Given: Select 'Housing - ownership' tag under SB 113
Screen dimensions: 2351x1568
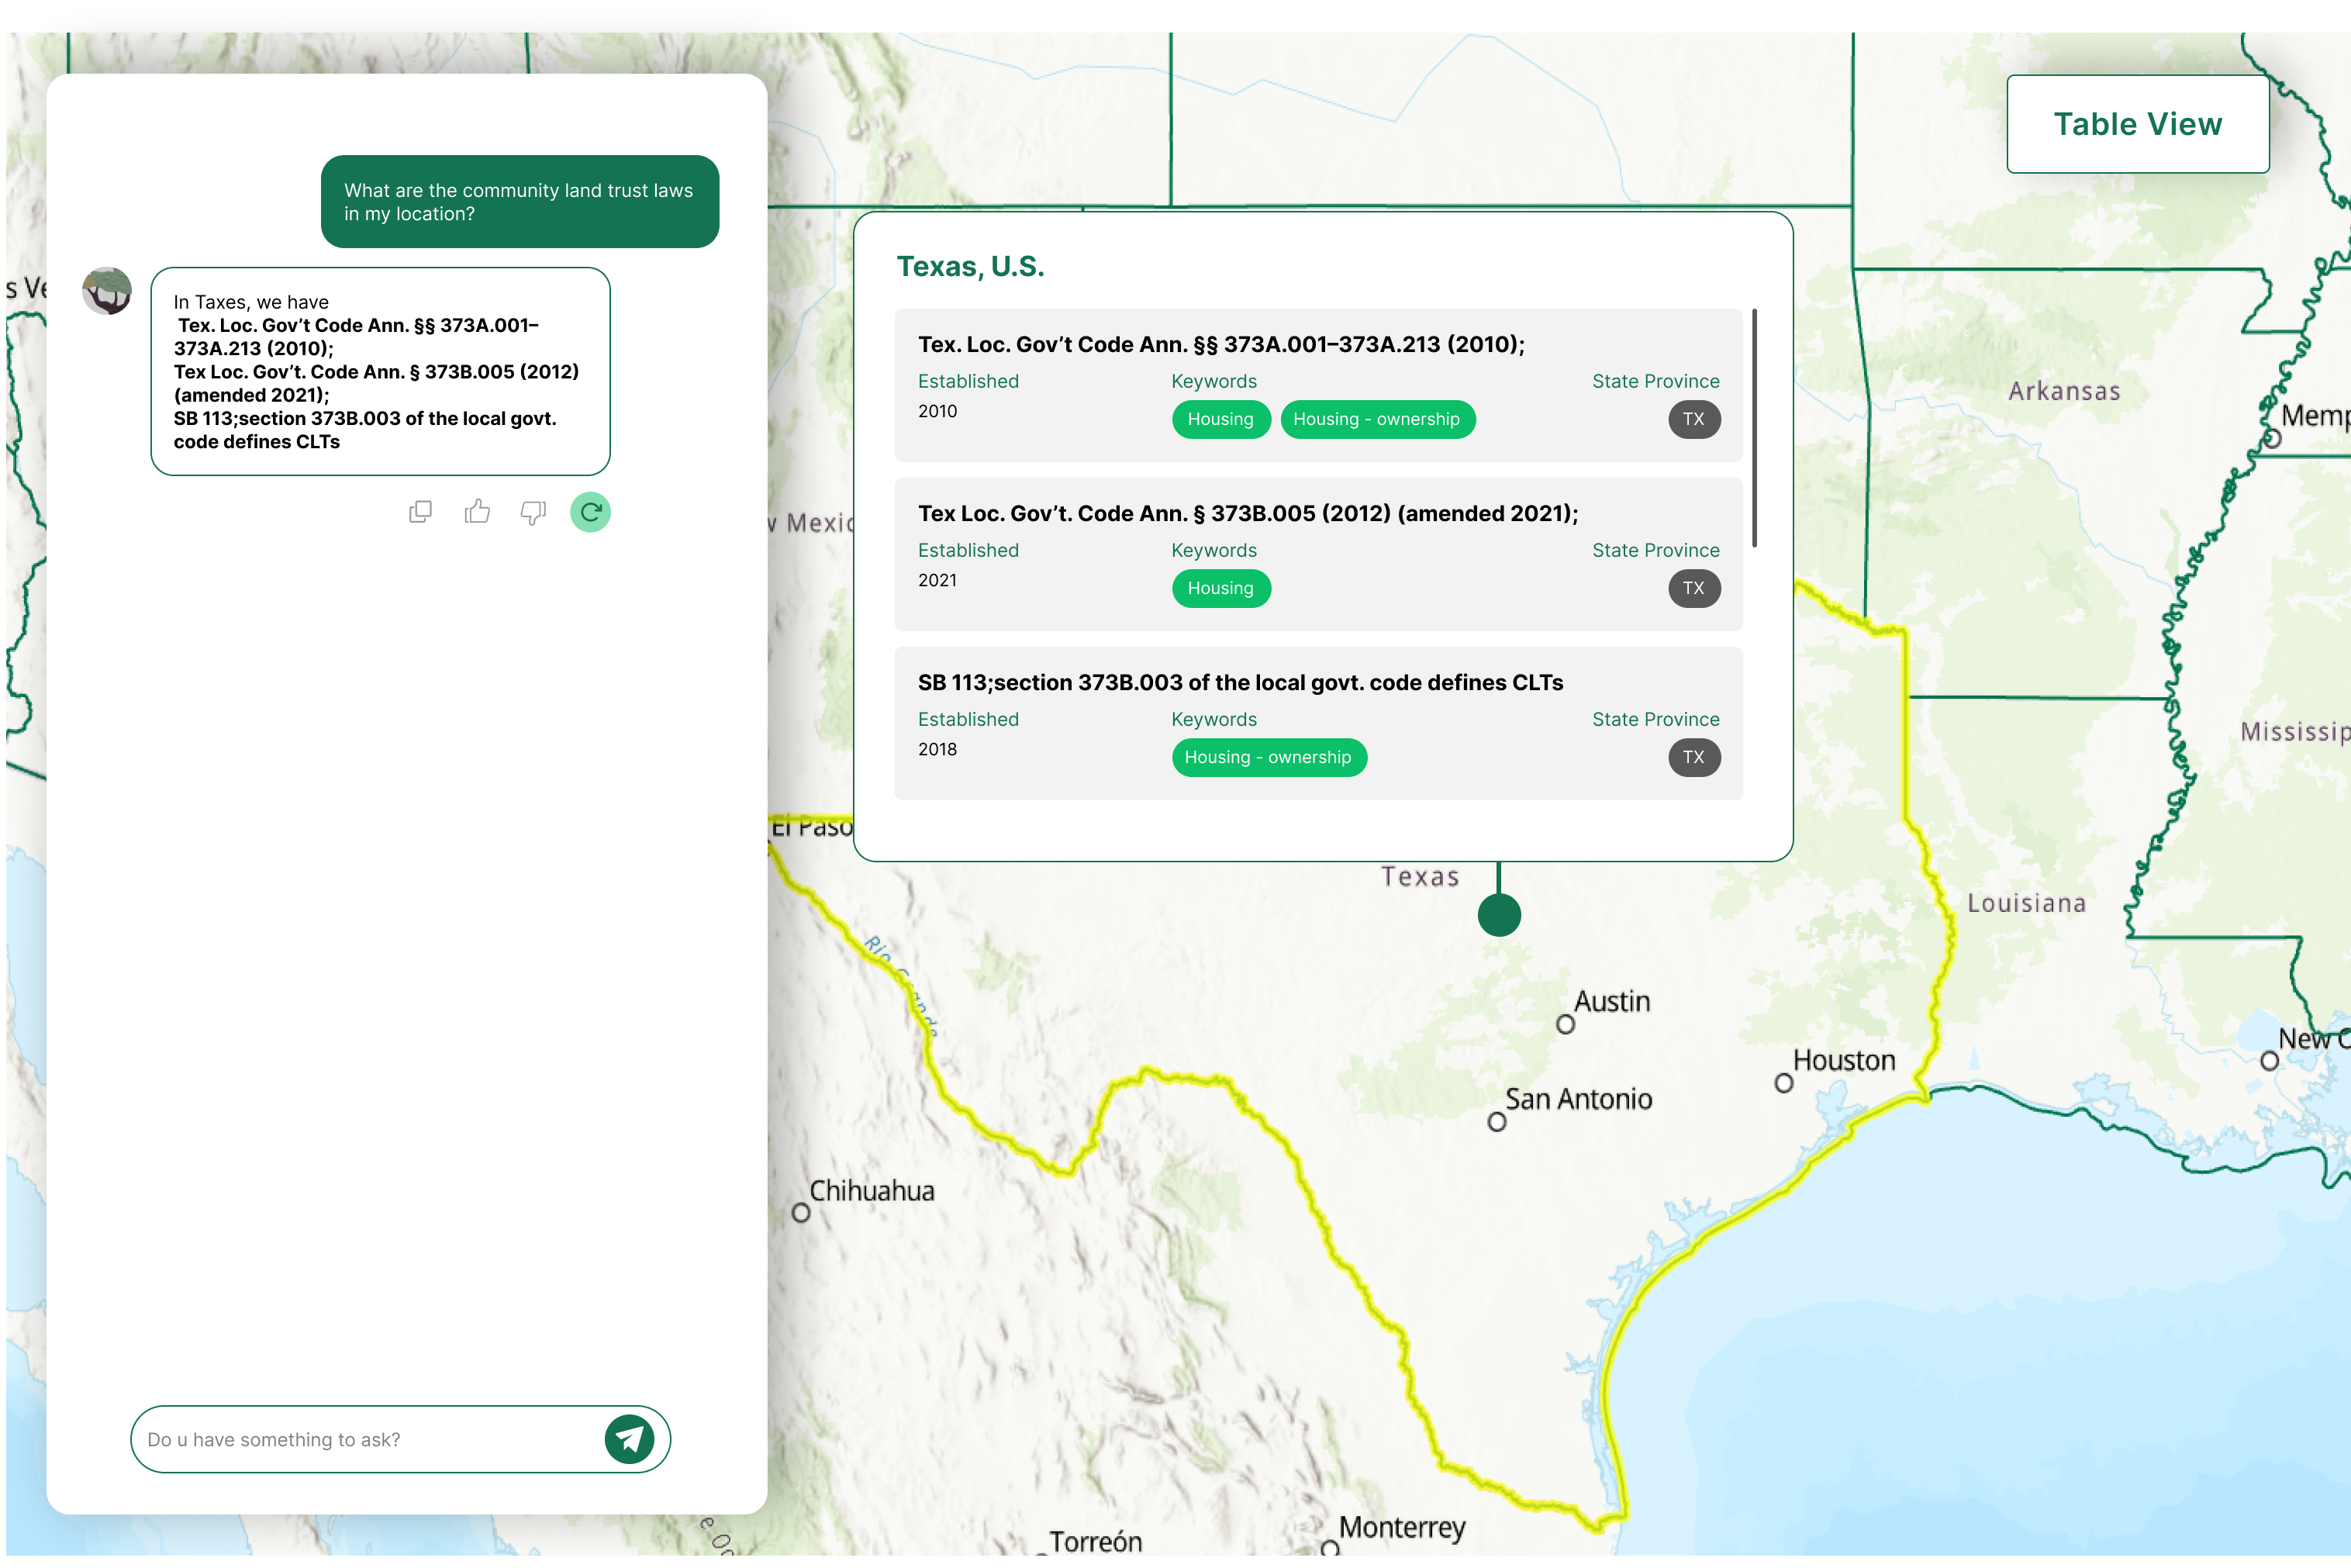Looking at the screenshot, I should (x=1268, y=757).
